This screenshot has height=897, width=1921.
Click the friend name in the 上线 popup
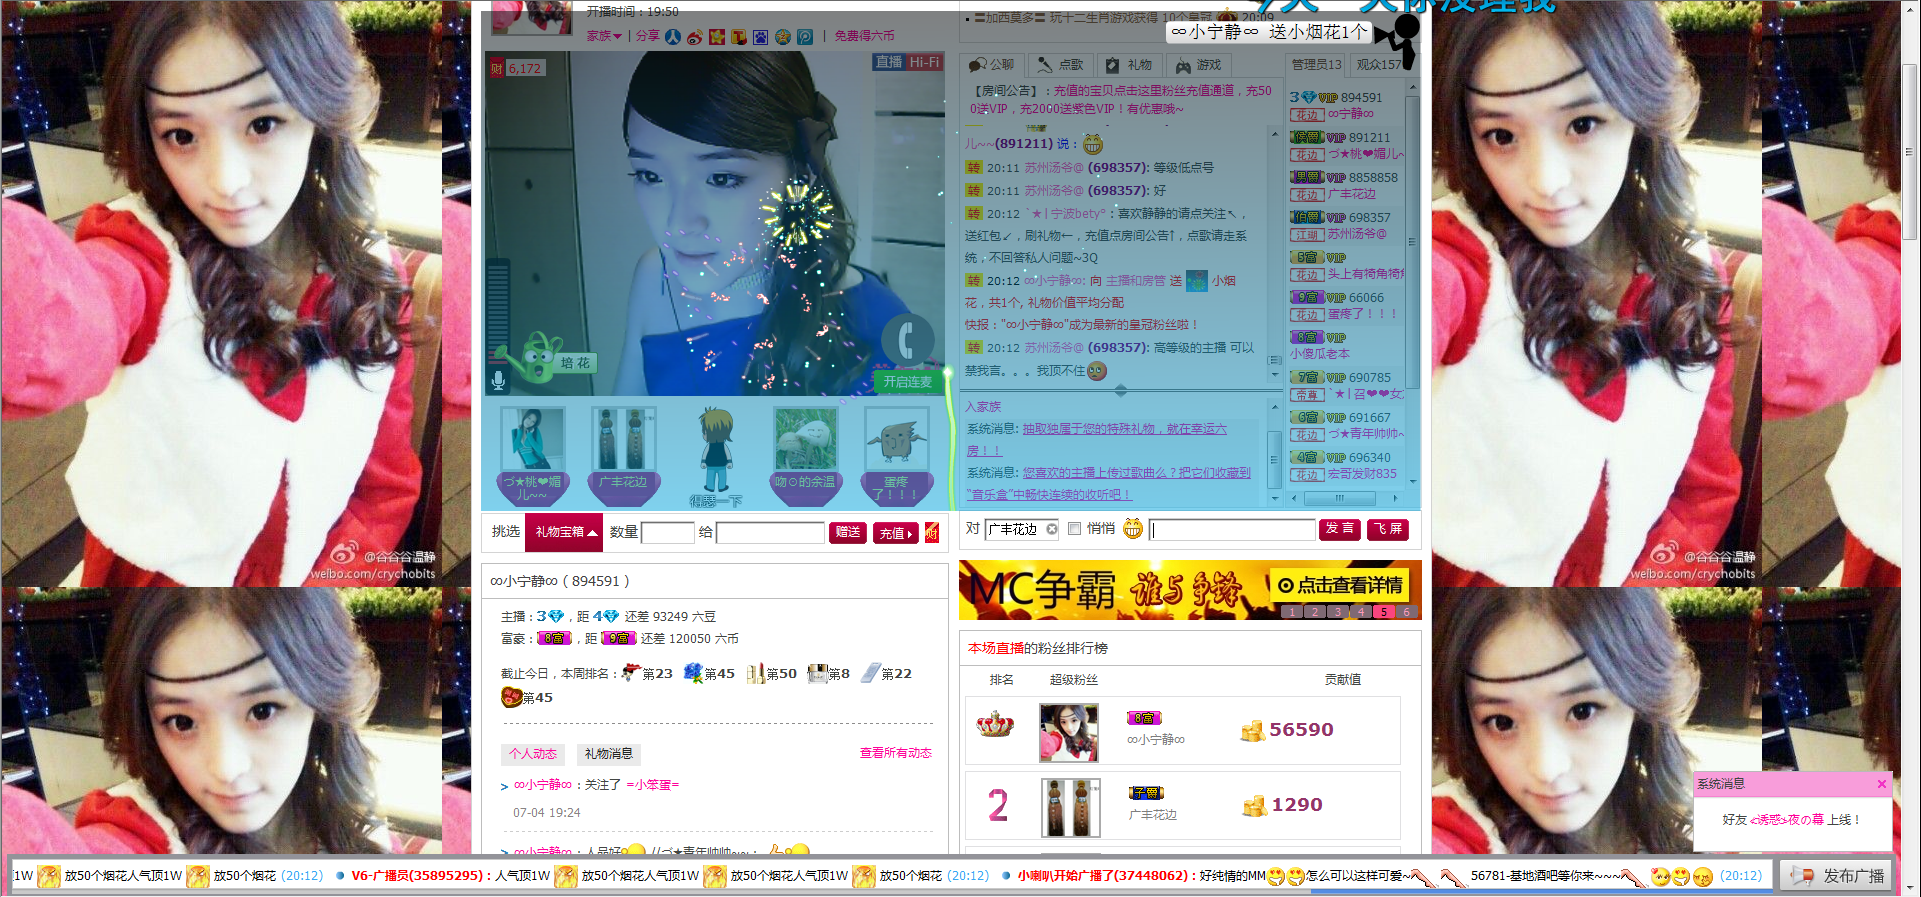[x=1786, y=820]
